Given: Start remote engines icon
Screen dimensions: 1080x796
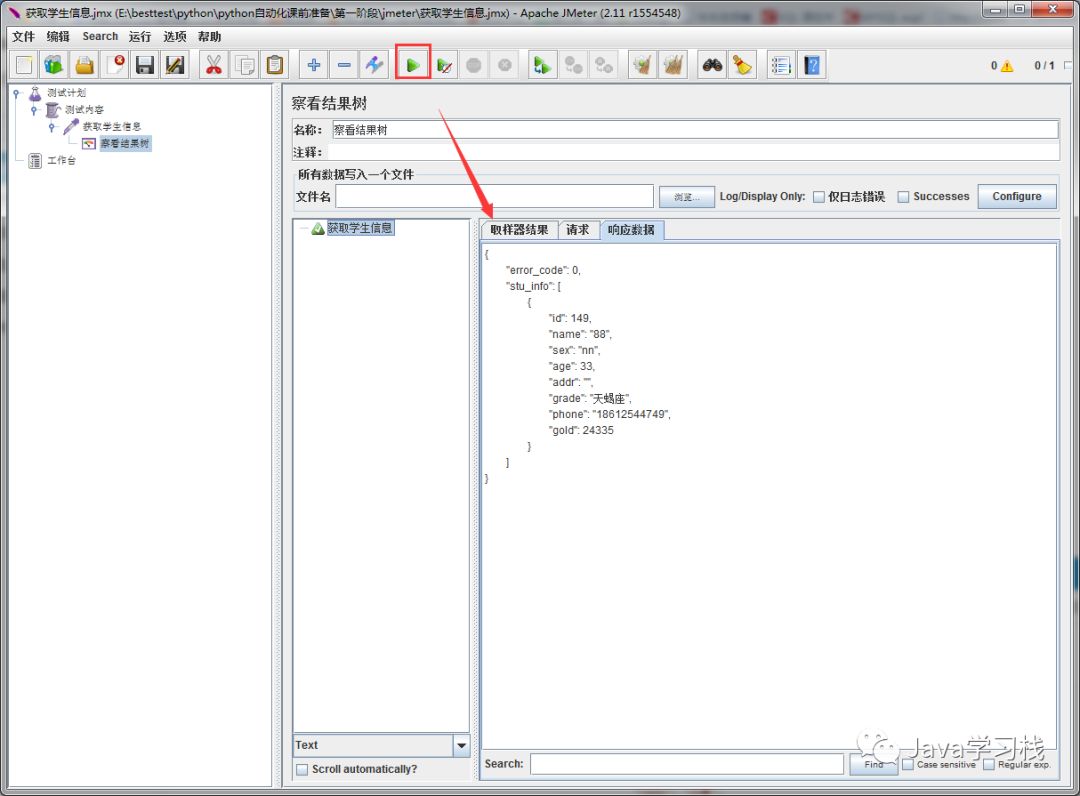Looking at the screenshot, I should click(x=543, y=65).
